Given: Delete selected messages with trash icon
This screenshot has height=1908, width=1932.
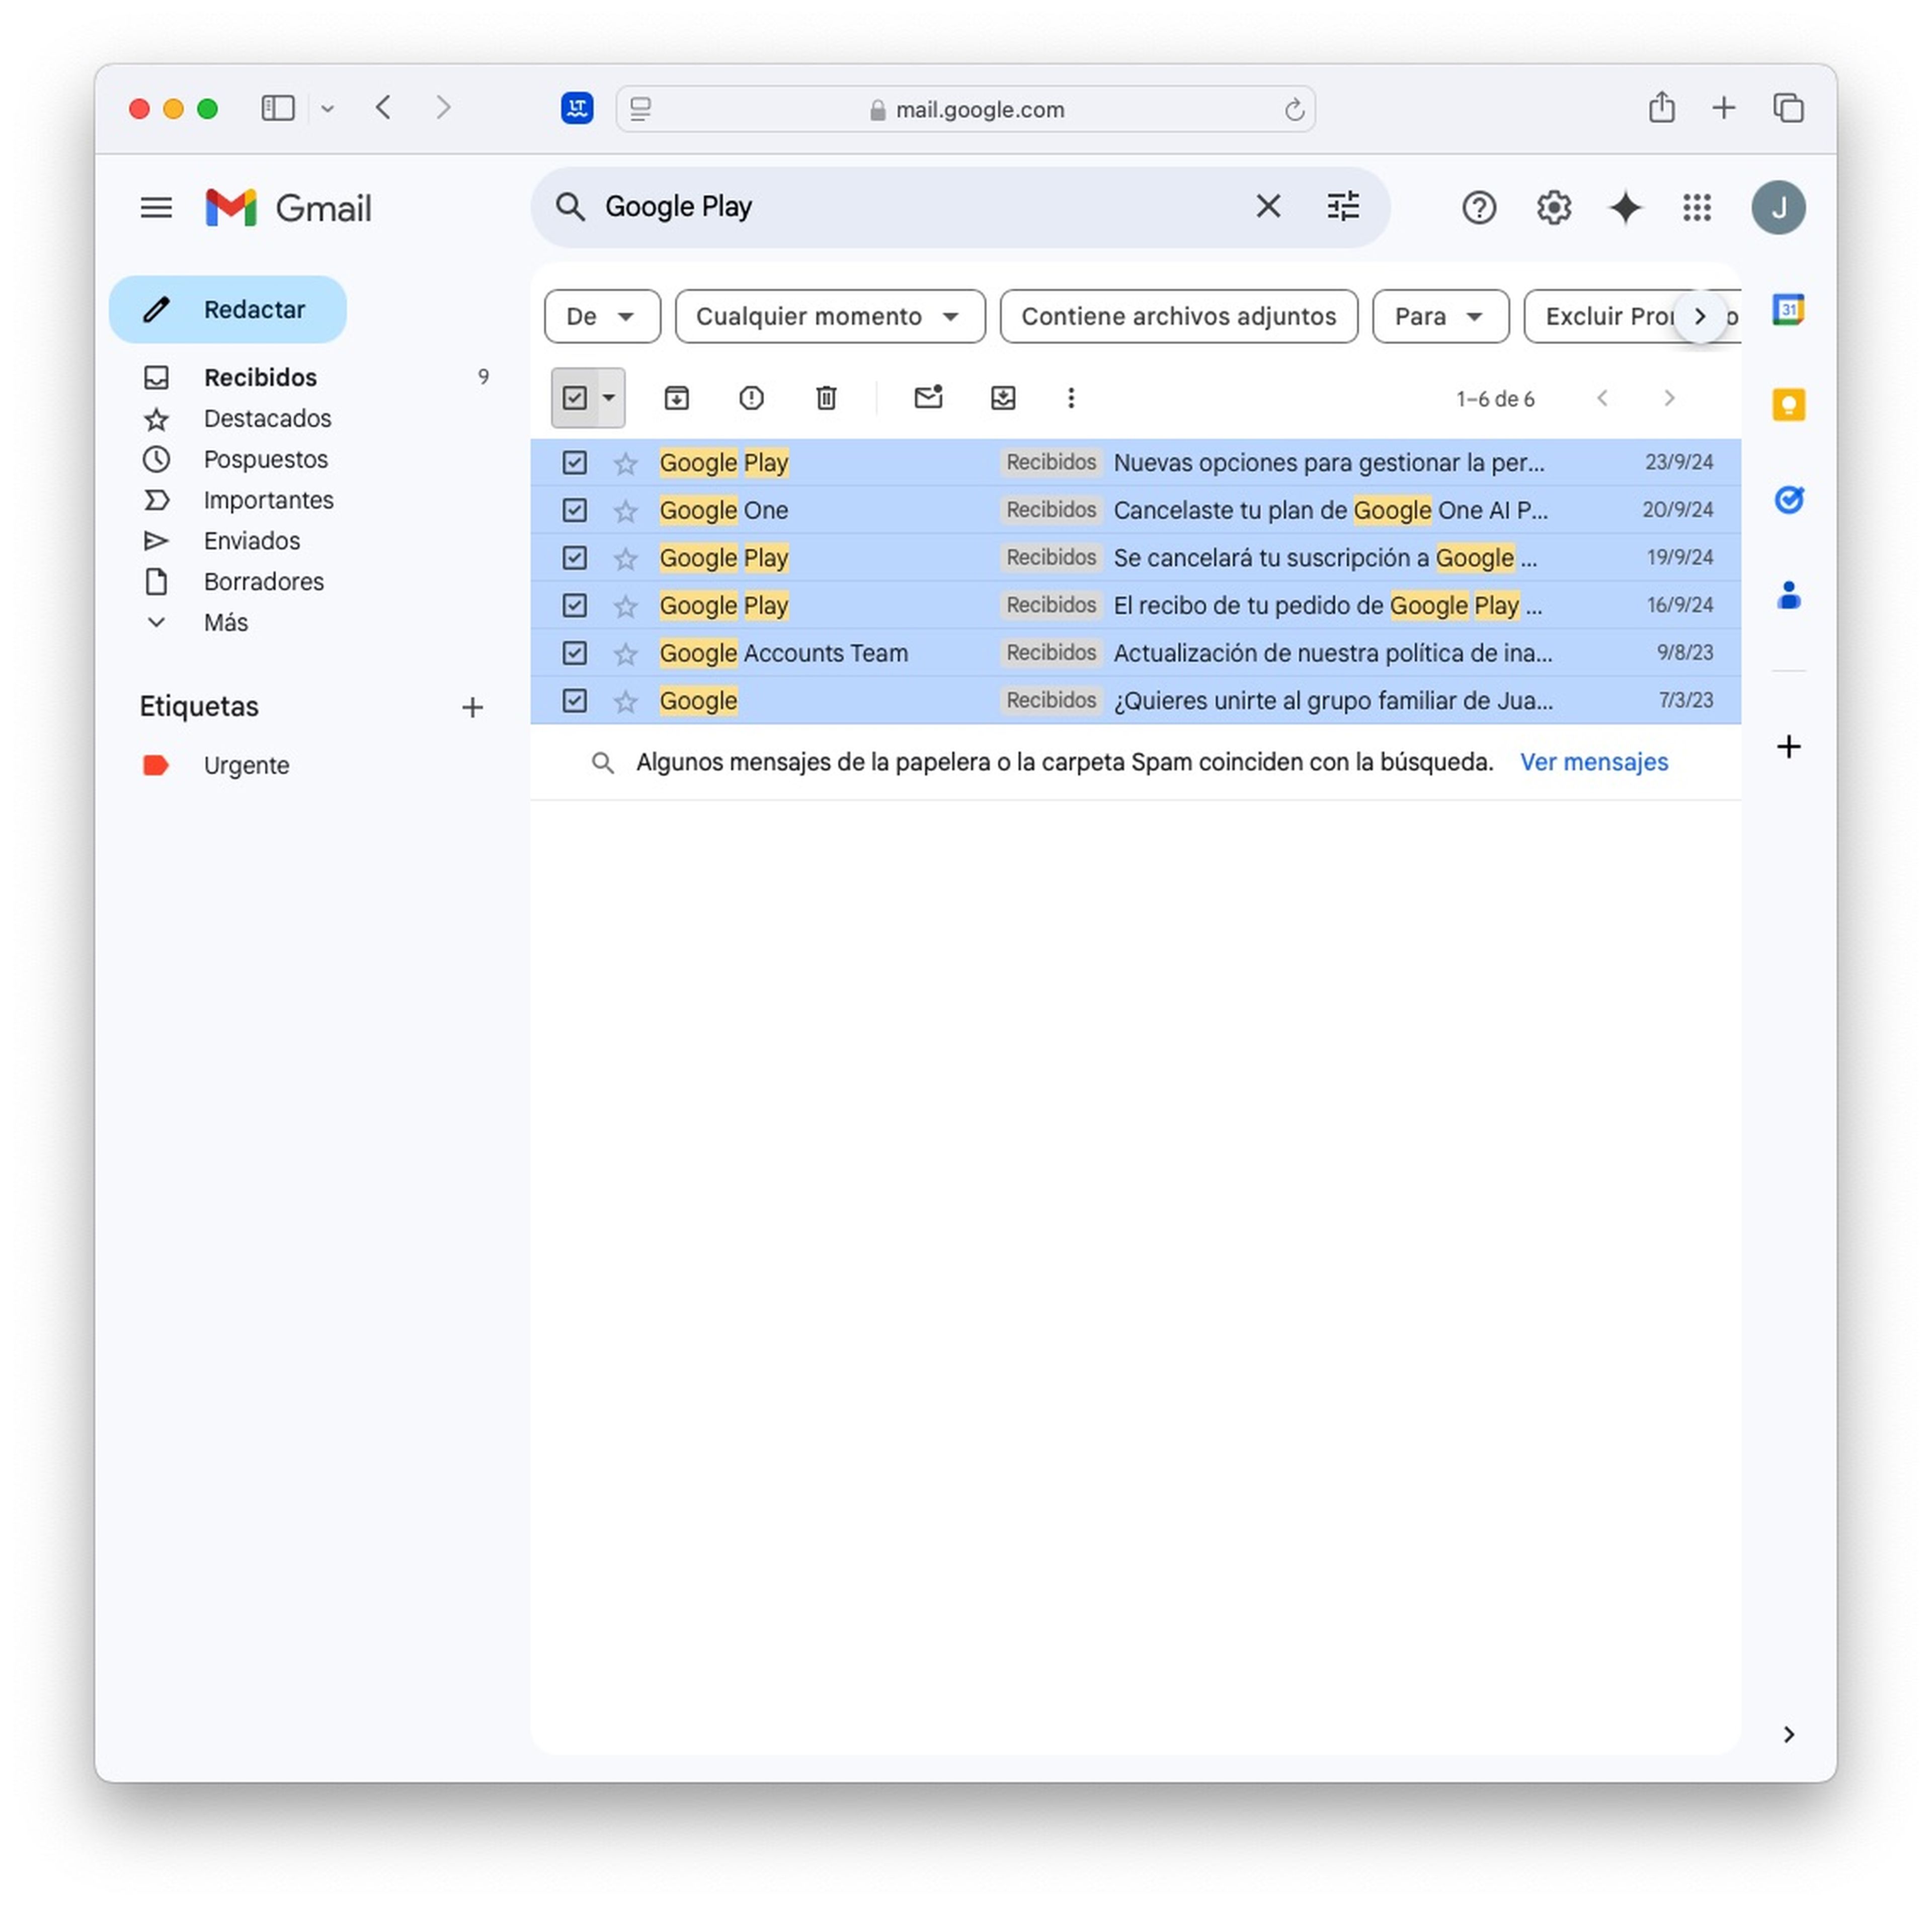Looking at the screenshot, I should [826, 398].
